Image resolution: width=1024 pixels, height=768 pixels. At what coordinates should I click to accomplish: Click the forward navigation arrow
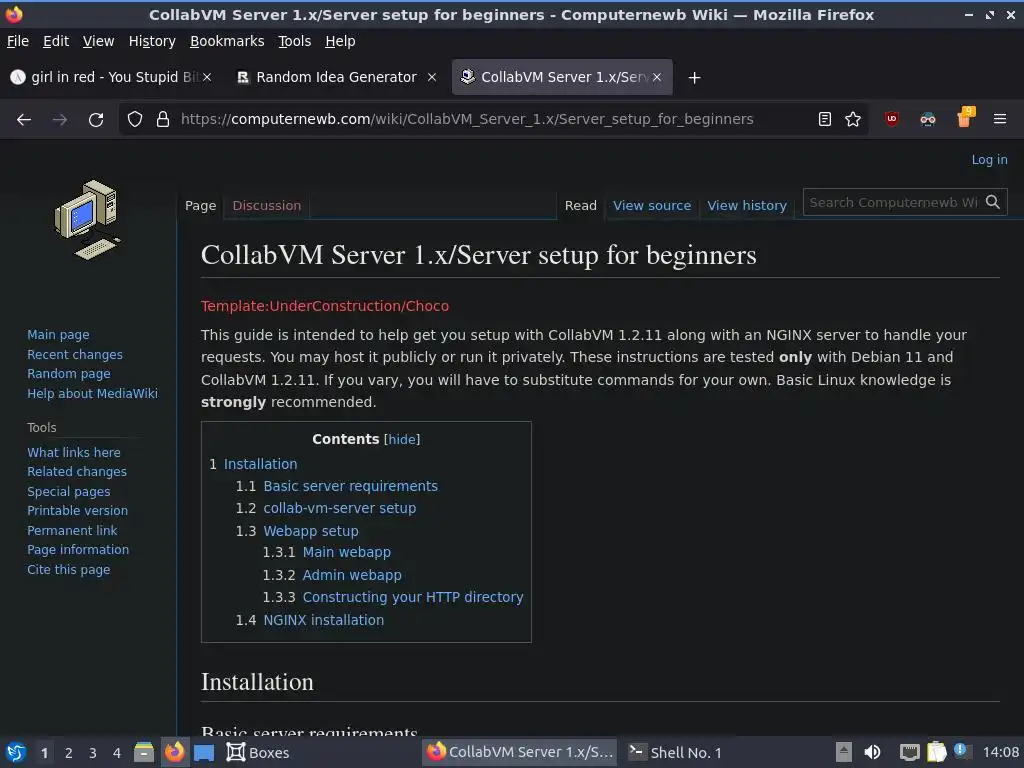(59, 120)
